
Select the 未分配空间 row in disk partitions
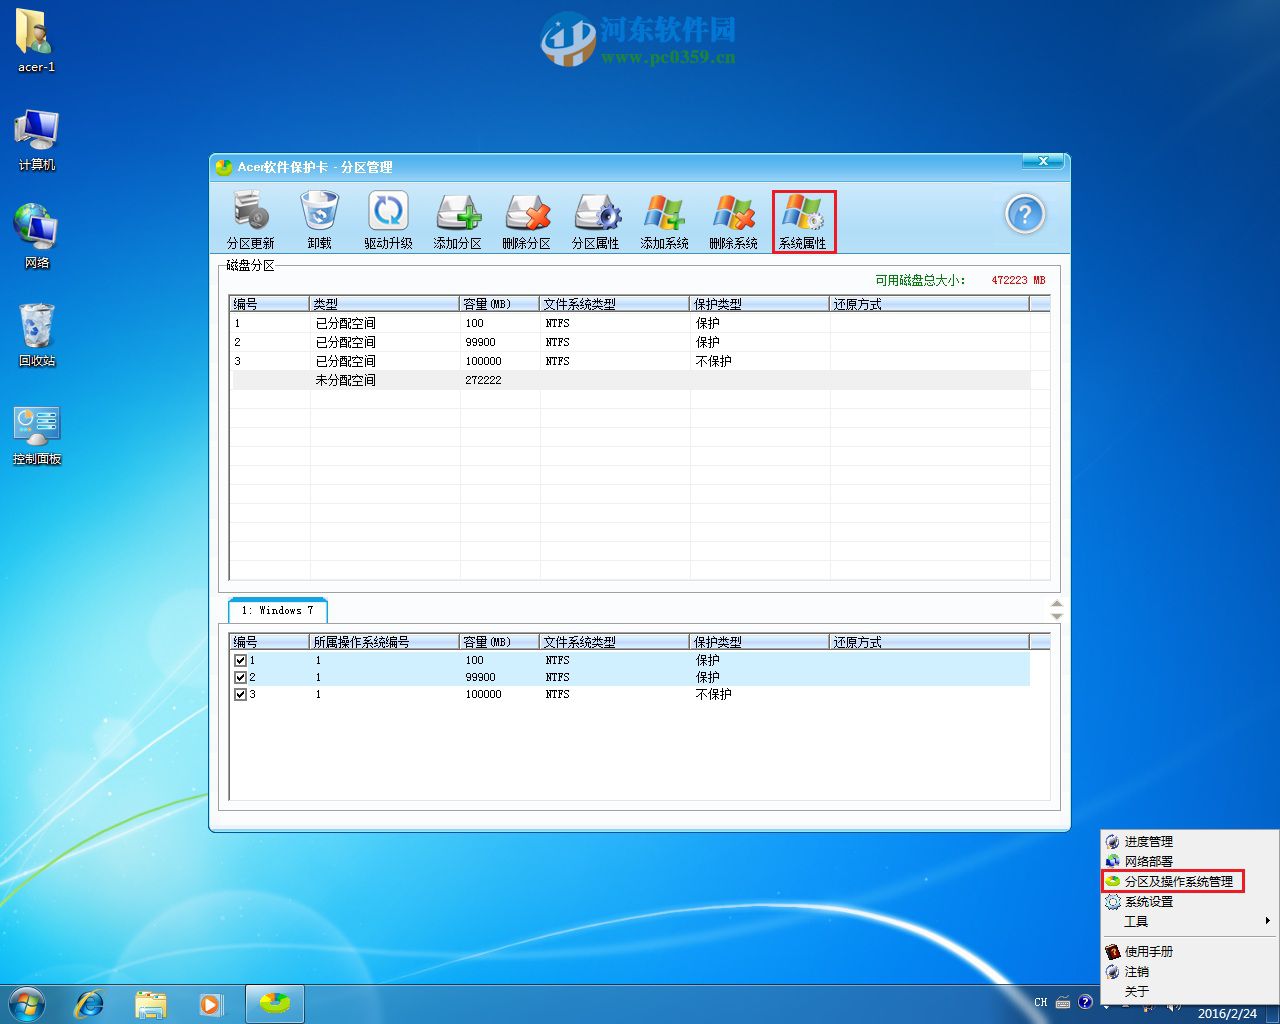pyautogui.click(x=345, y=380)
